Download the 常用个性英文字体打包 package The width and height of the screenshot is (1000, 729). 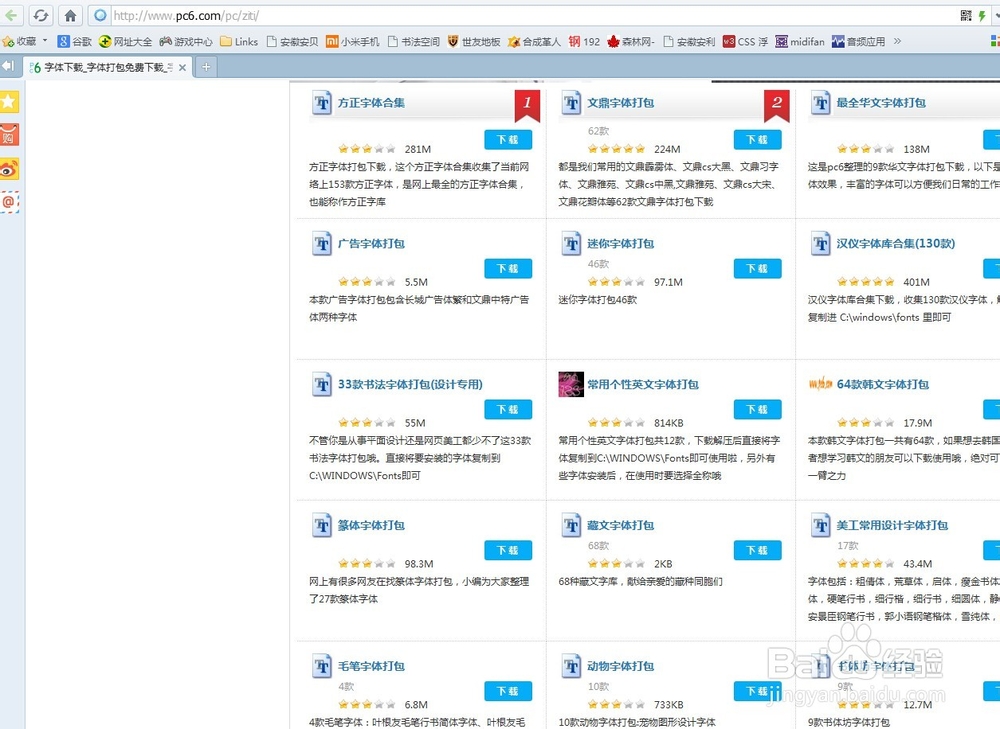(x=757, y=409)
